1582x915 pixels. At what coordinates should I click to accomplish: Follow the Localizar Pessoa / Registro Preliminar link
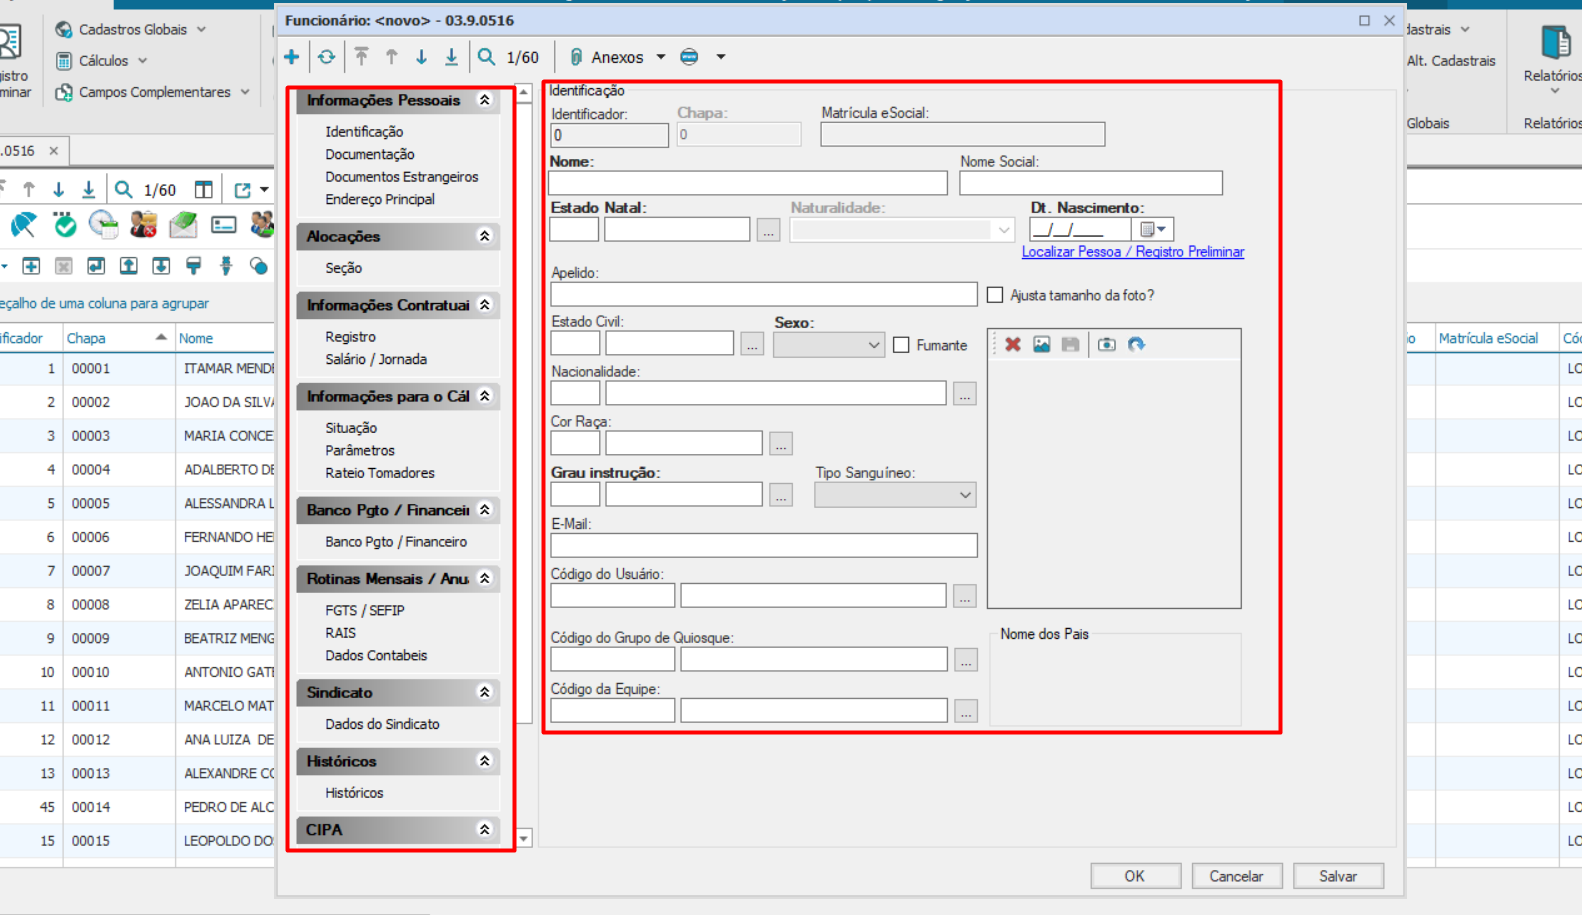point(1132,252)
